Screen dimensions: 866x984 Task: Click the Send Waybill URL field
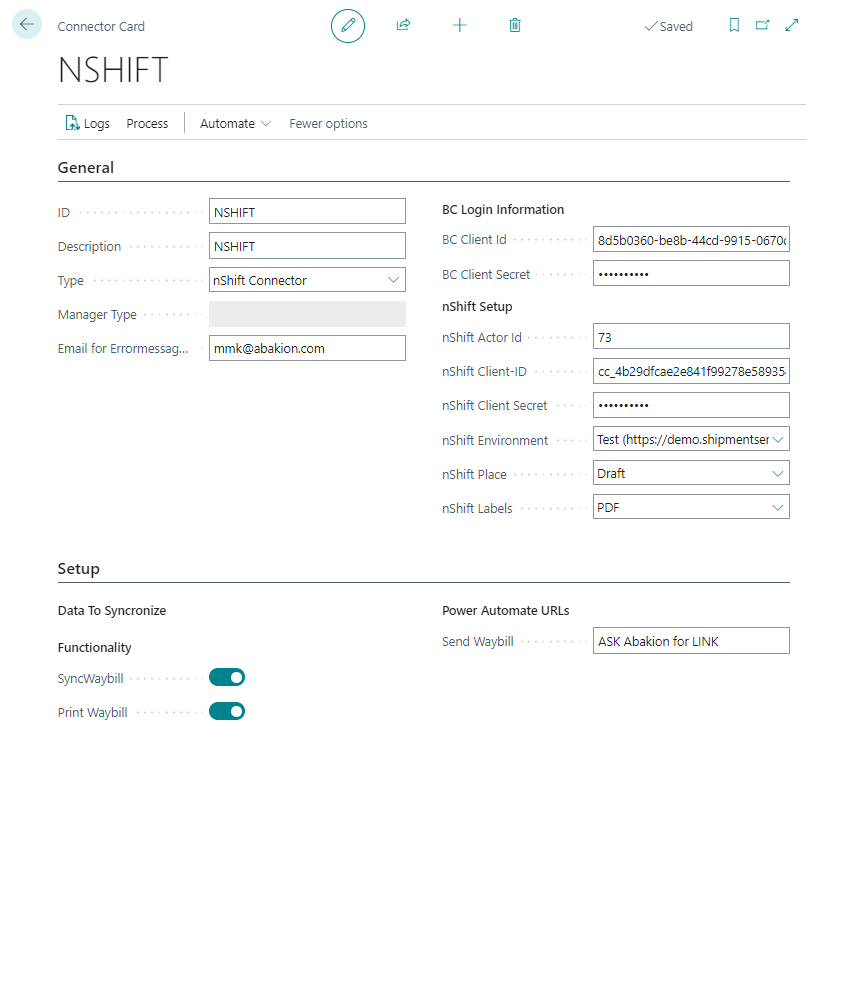coord(691,641)
